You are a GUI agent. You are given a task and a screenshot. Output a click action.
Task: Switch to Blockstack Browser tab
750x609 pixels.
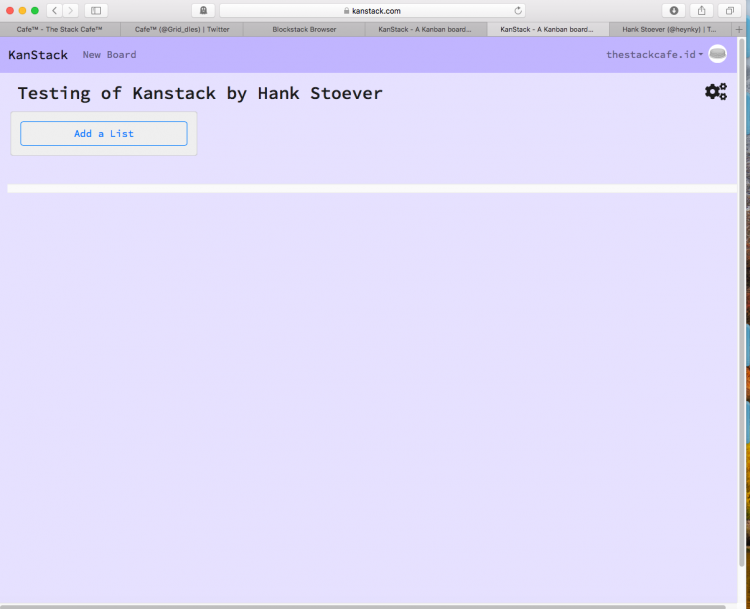point(304,29)
